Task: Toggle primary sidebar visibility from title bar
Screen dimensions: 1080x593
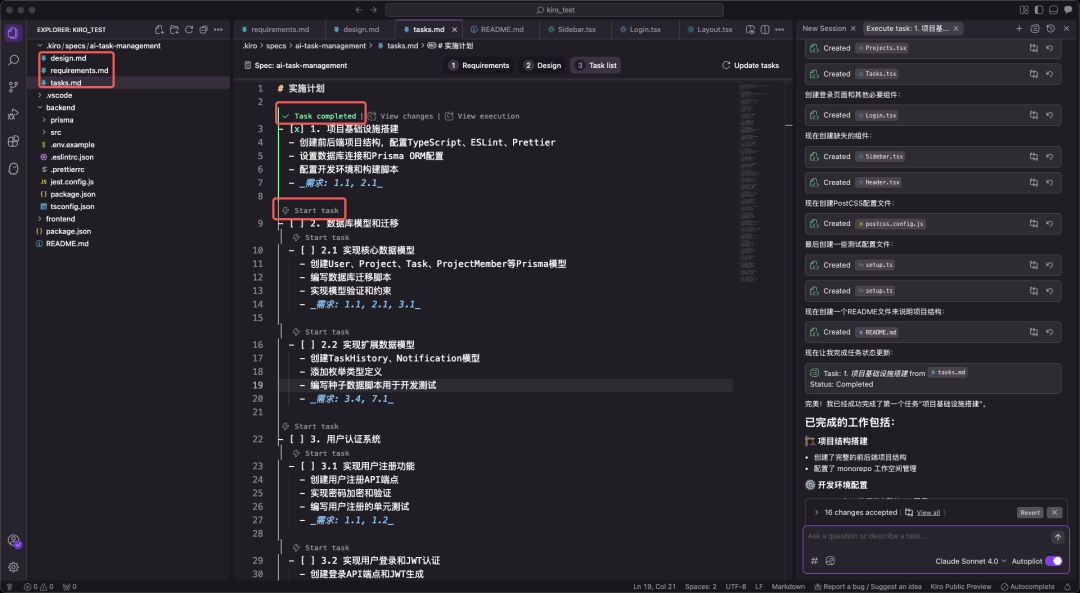Action: [1039, 10]
